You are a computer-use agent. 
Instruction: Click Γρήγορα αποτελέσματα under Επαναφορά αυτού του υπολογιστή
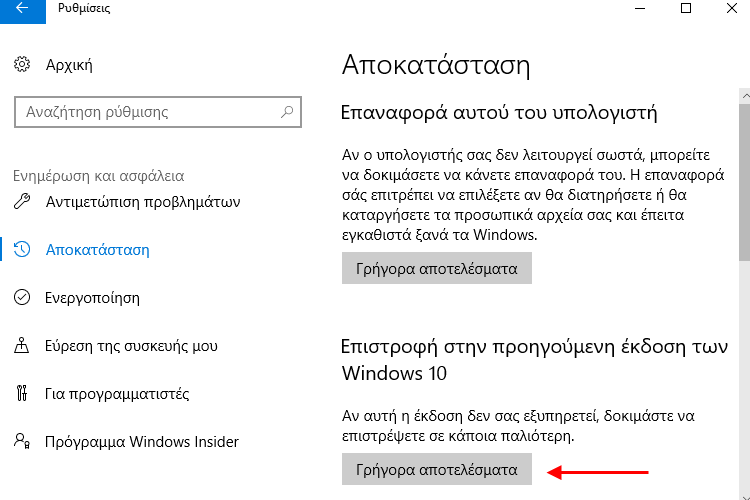(437, 268)
